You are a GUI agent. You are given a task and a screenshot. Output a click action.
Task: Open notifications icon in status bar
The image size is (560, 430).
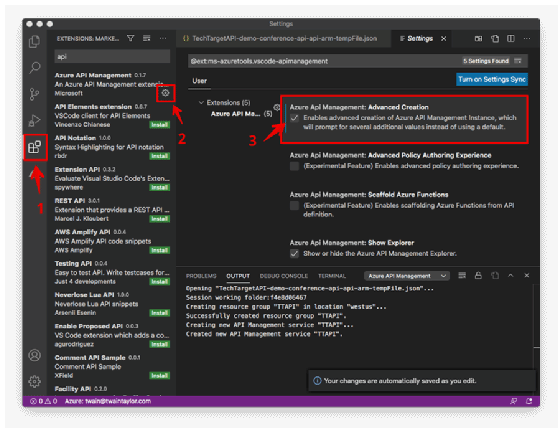click(529, 401)
